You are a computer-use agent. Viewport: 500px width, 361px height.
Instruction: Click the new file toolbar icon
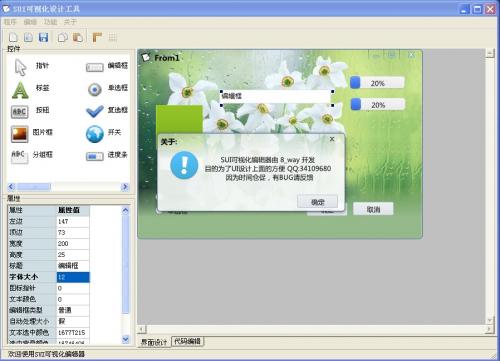point(13,37)
